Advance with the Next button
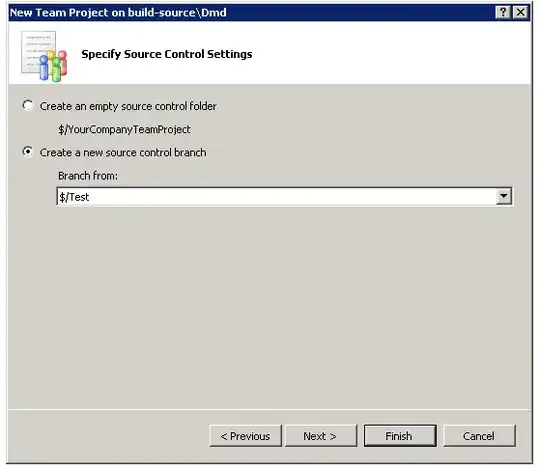Screen dimensions: 540x470 coord(321,436)
